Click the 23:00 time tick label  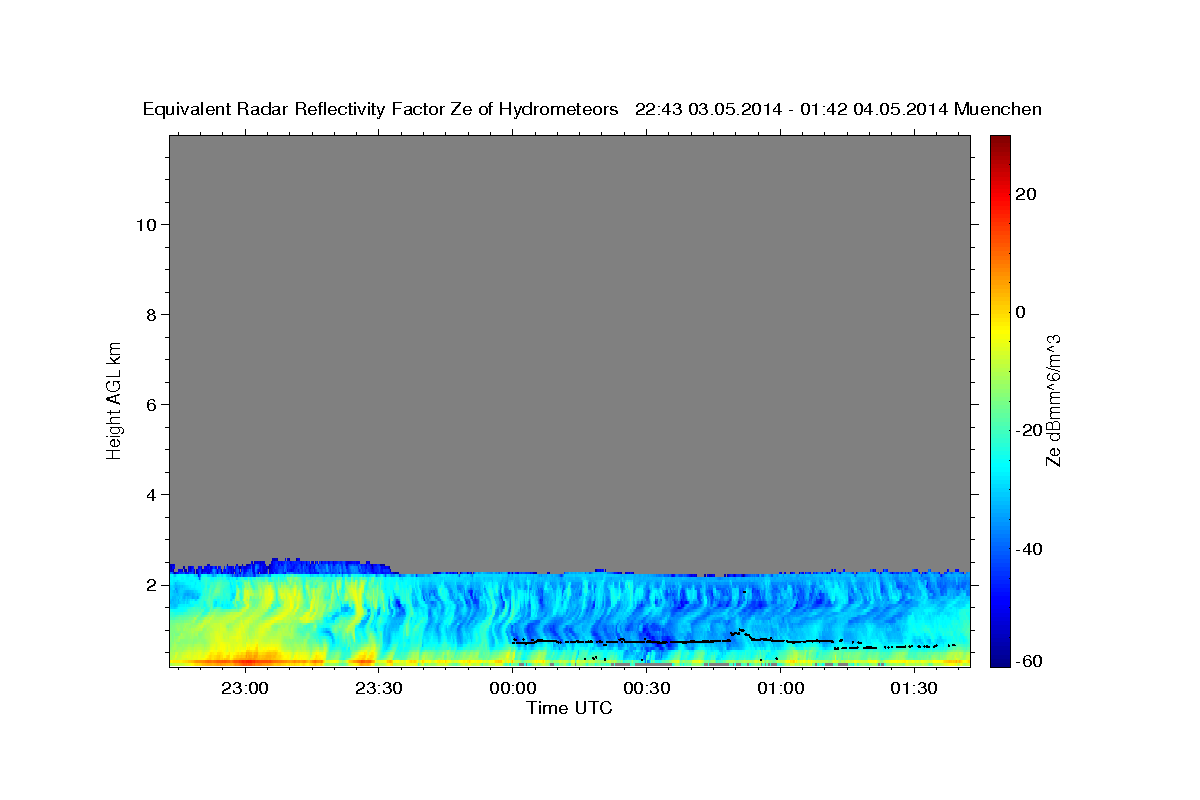coord(244,688)
